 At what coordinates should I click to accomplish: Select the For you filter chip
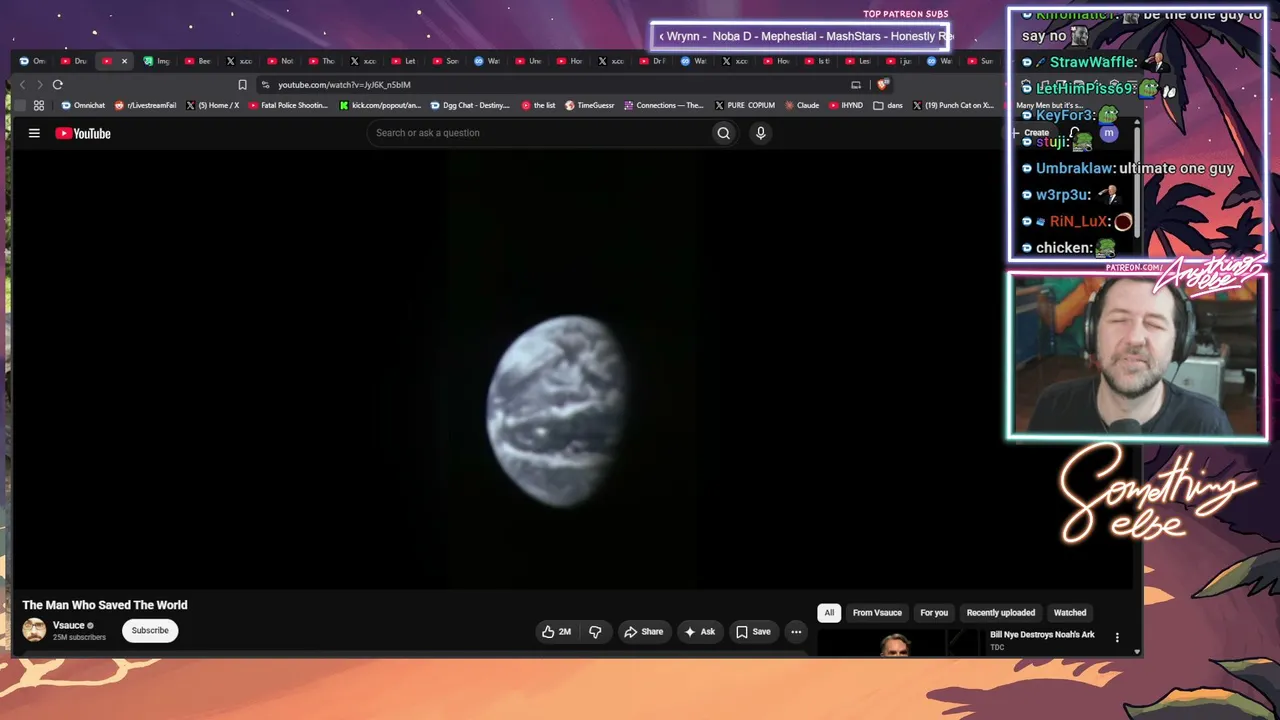point(934,613)
